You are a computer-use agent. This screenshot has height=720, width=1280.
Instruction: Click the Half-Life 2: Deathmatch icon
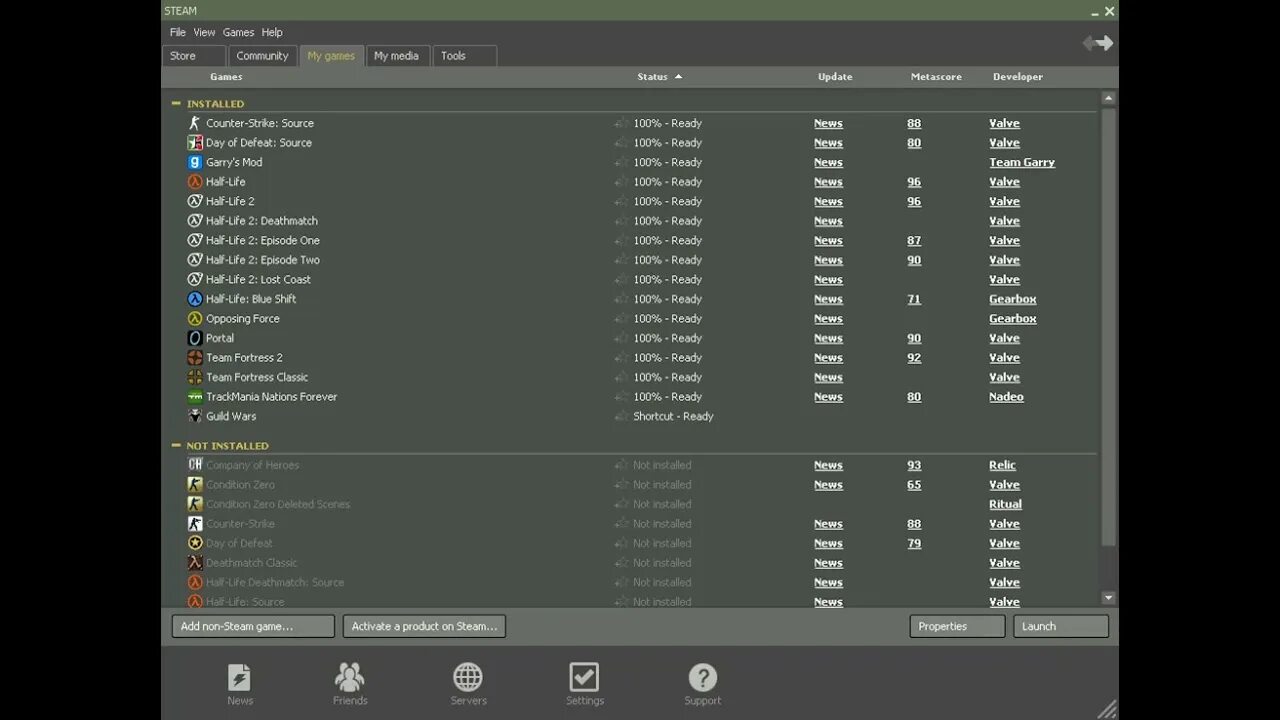pos(195,221)
